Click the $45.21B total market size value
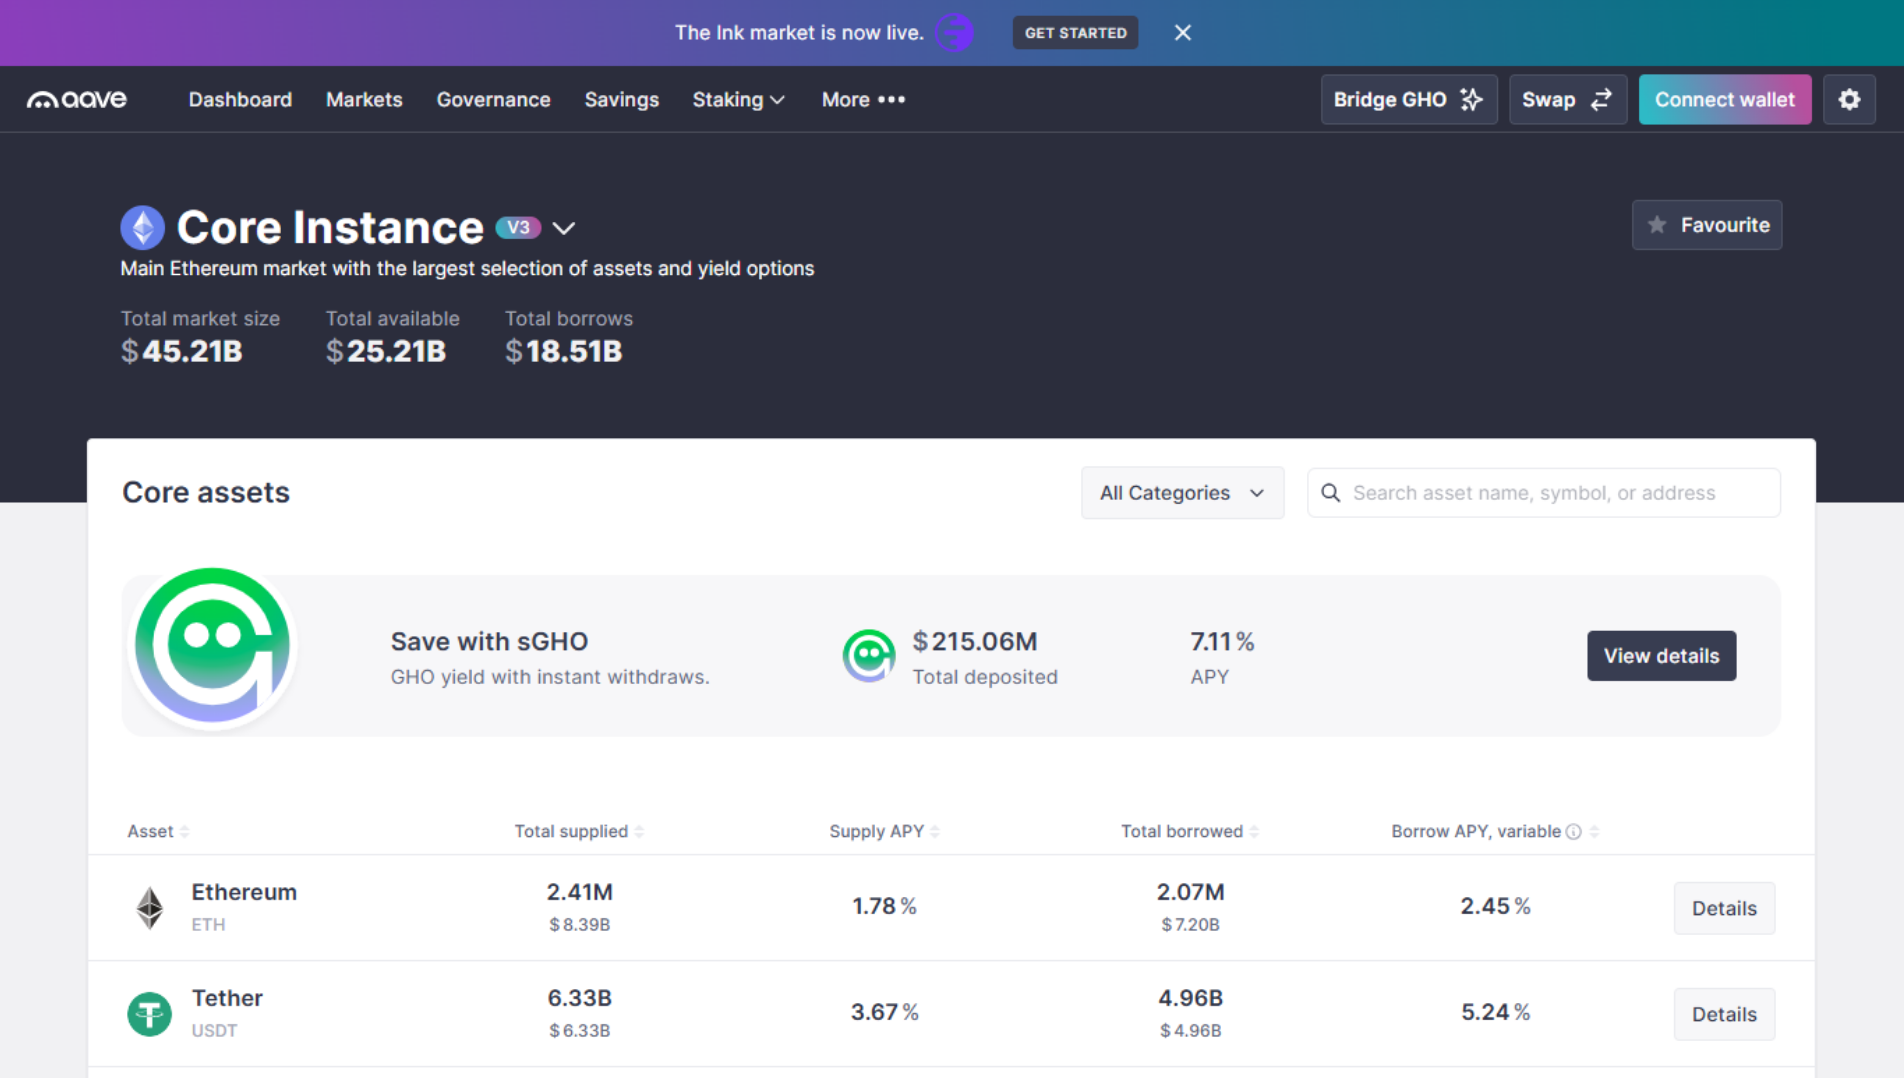1904x1078 pixels. [181, 352]
